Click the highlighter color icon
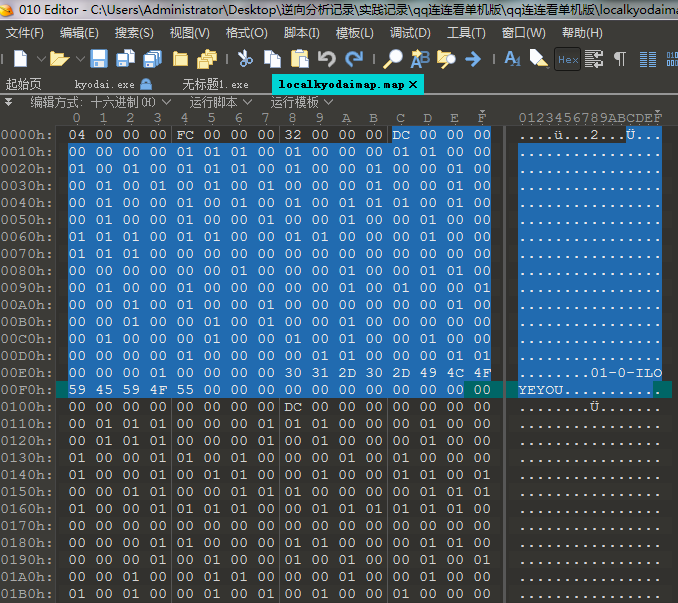This screenshot has width=678, height=603. (x=539, y=59)
